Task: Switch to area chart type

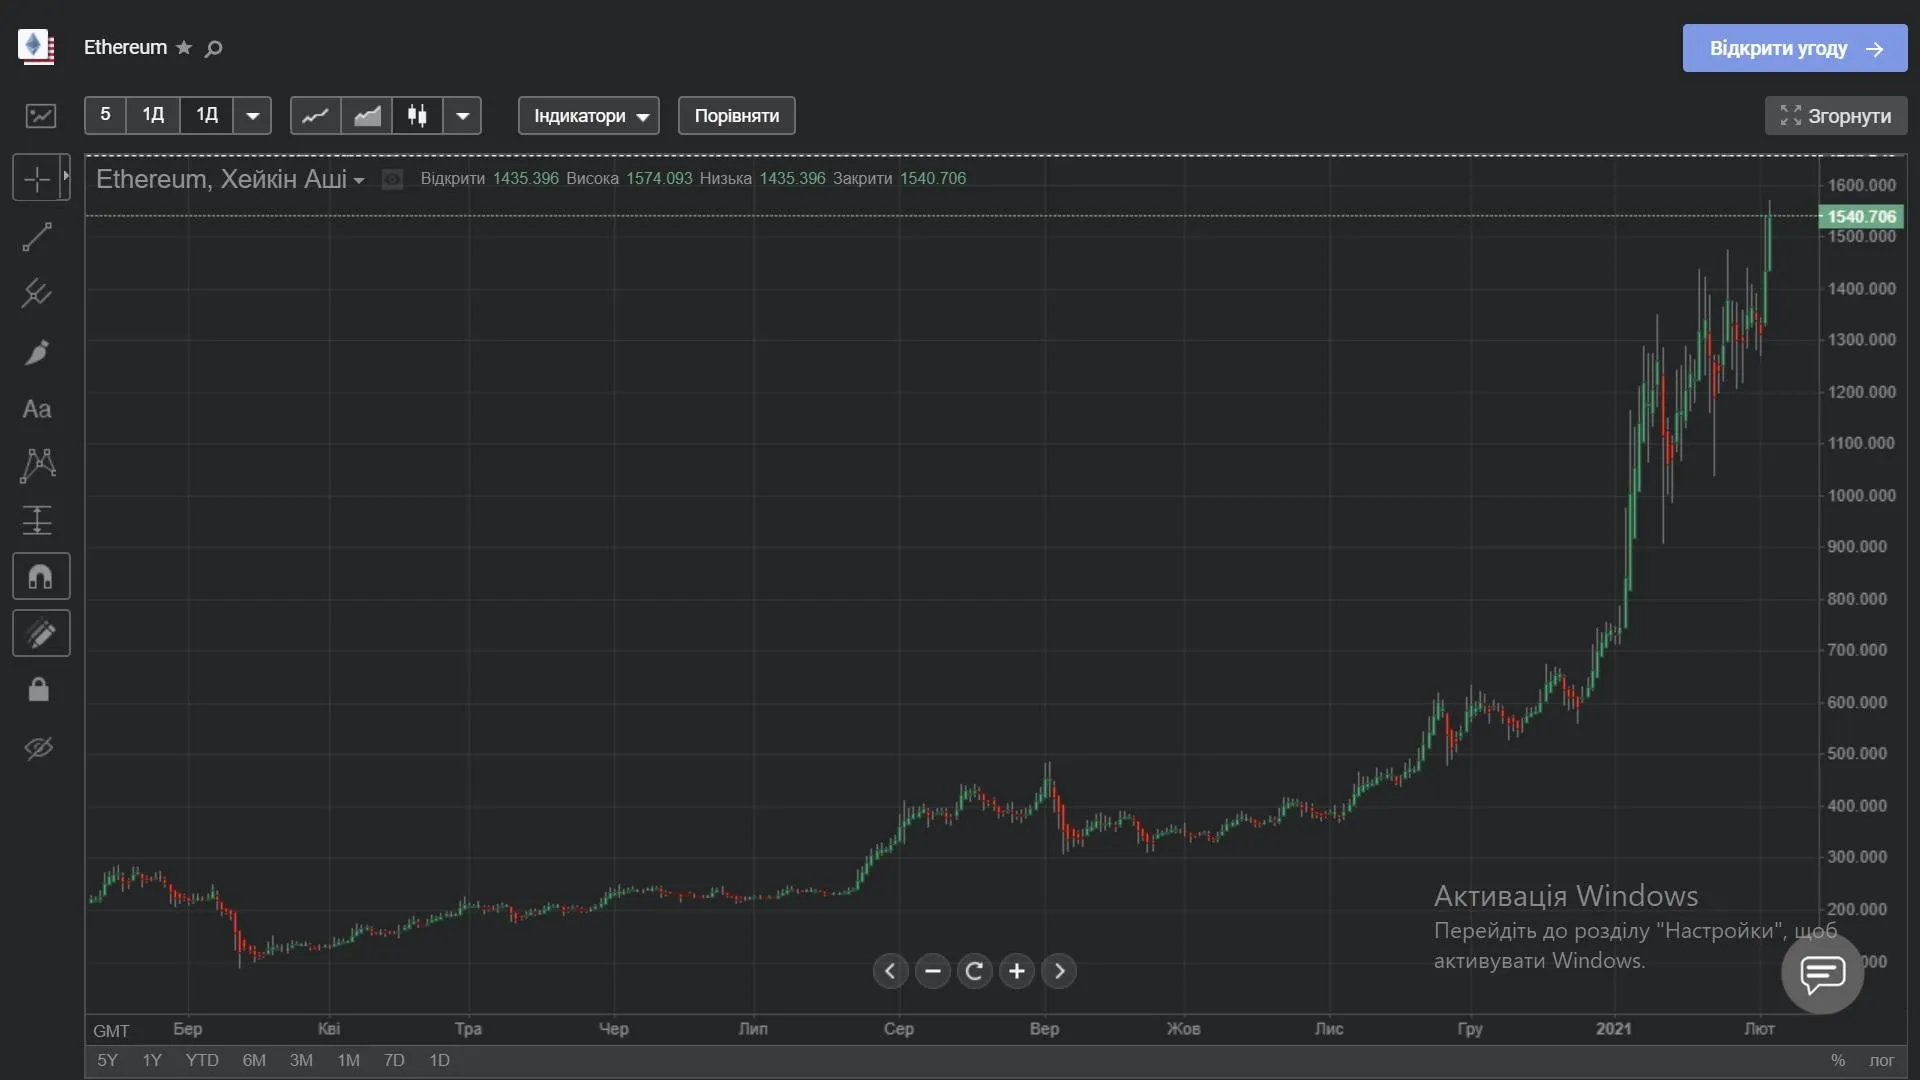Action: coord(367,115)
